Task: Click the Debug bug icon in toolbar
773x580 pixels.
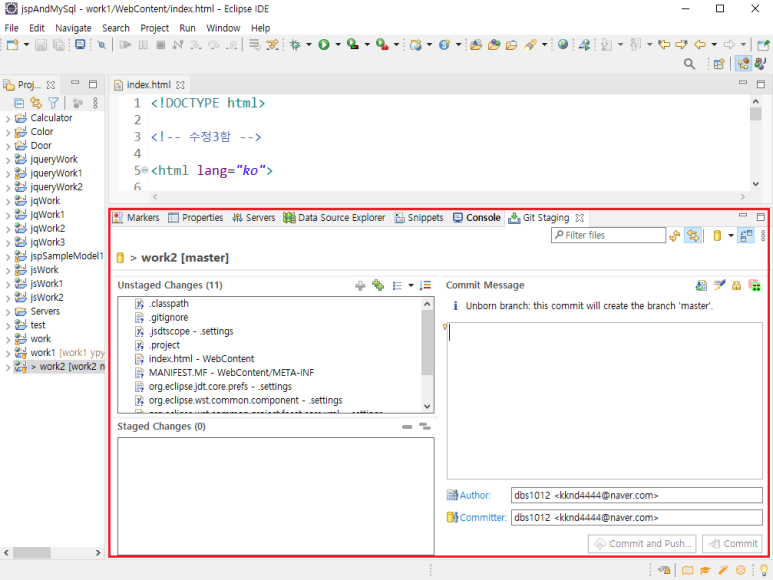Action: [x=295, y=45]
